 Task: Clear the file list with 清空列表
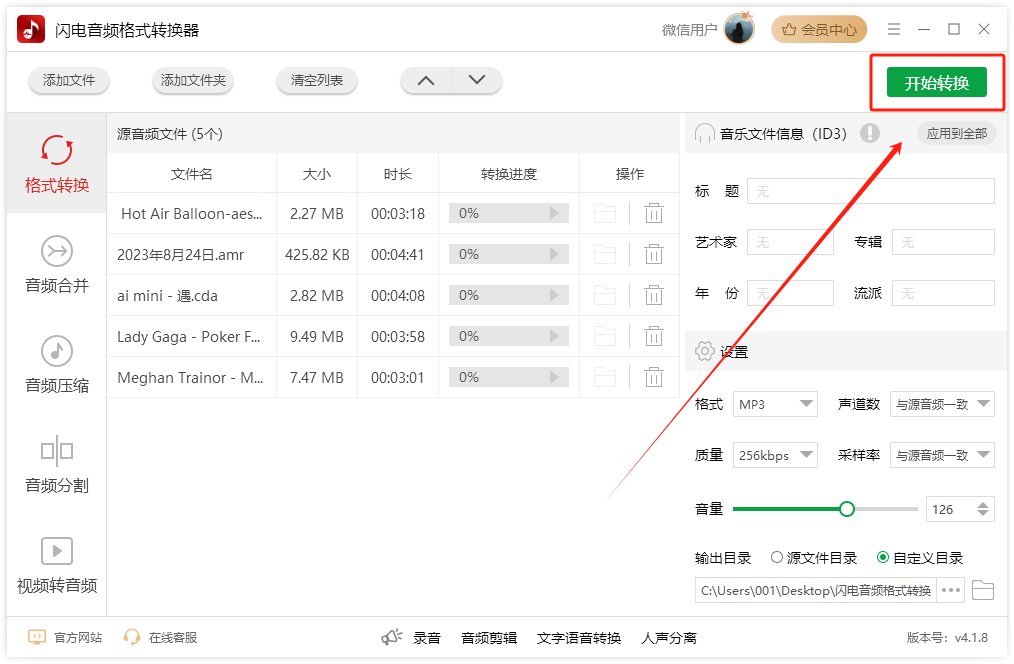pyautogui.click(x=315, y=80)
